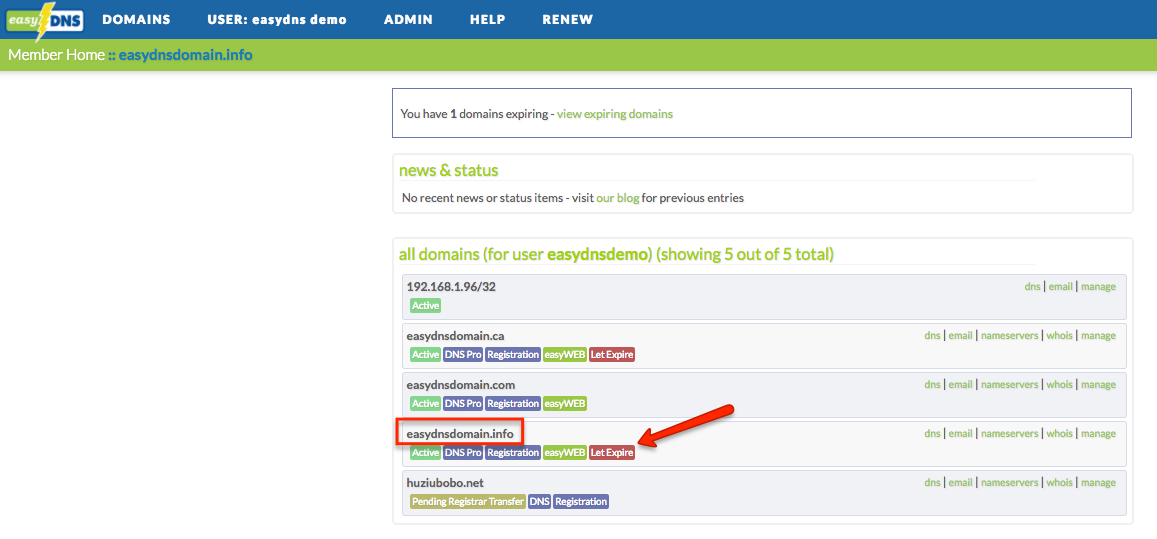Visit the our blog link
This screenshot has width=1157, height=539.
click(x=618, y=198)
